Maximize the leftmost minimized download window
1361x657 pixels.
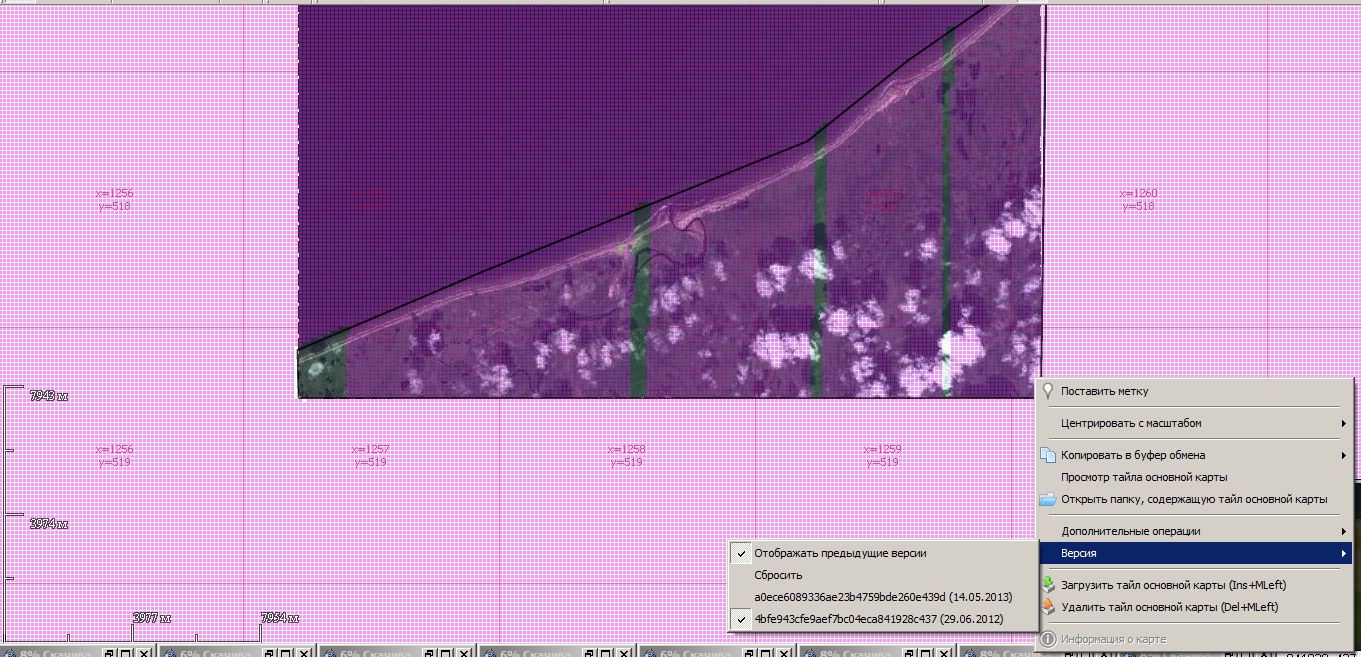126,653
